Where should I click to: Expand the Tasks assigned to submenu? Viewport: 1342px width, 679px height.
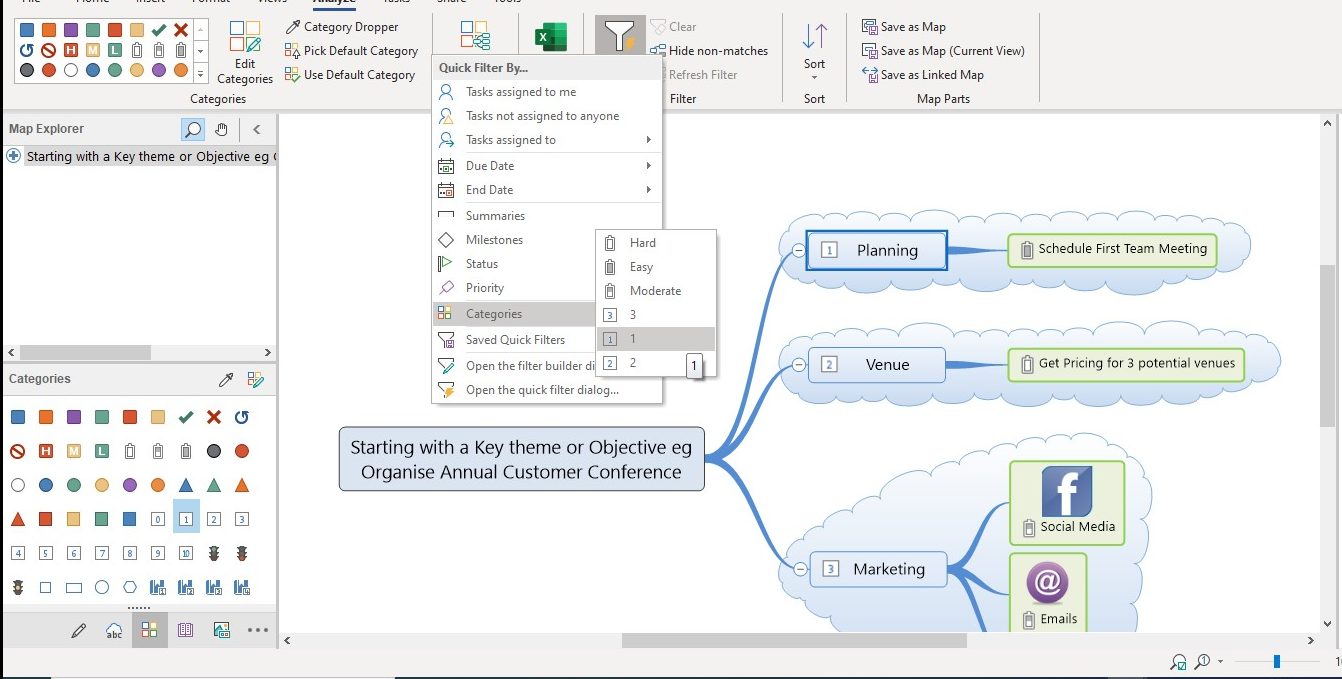point(547,140)
